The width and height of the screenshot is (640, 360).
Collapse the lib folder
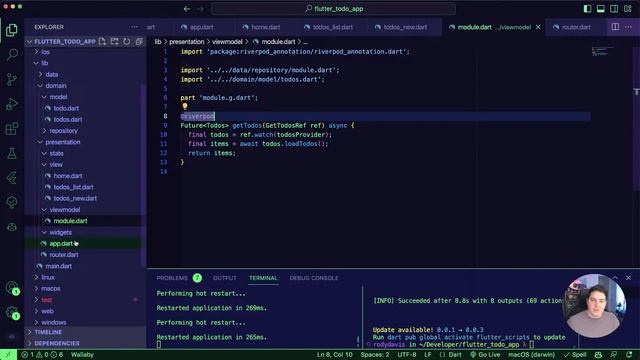[44, 63]
